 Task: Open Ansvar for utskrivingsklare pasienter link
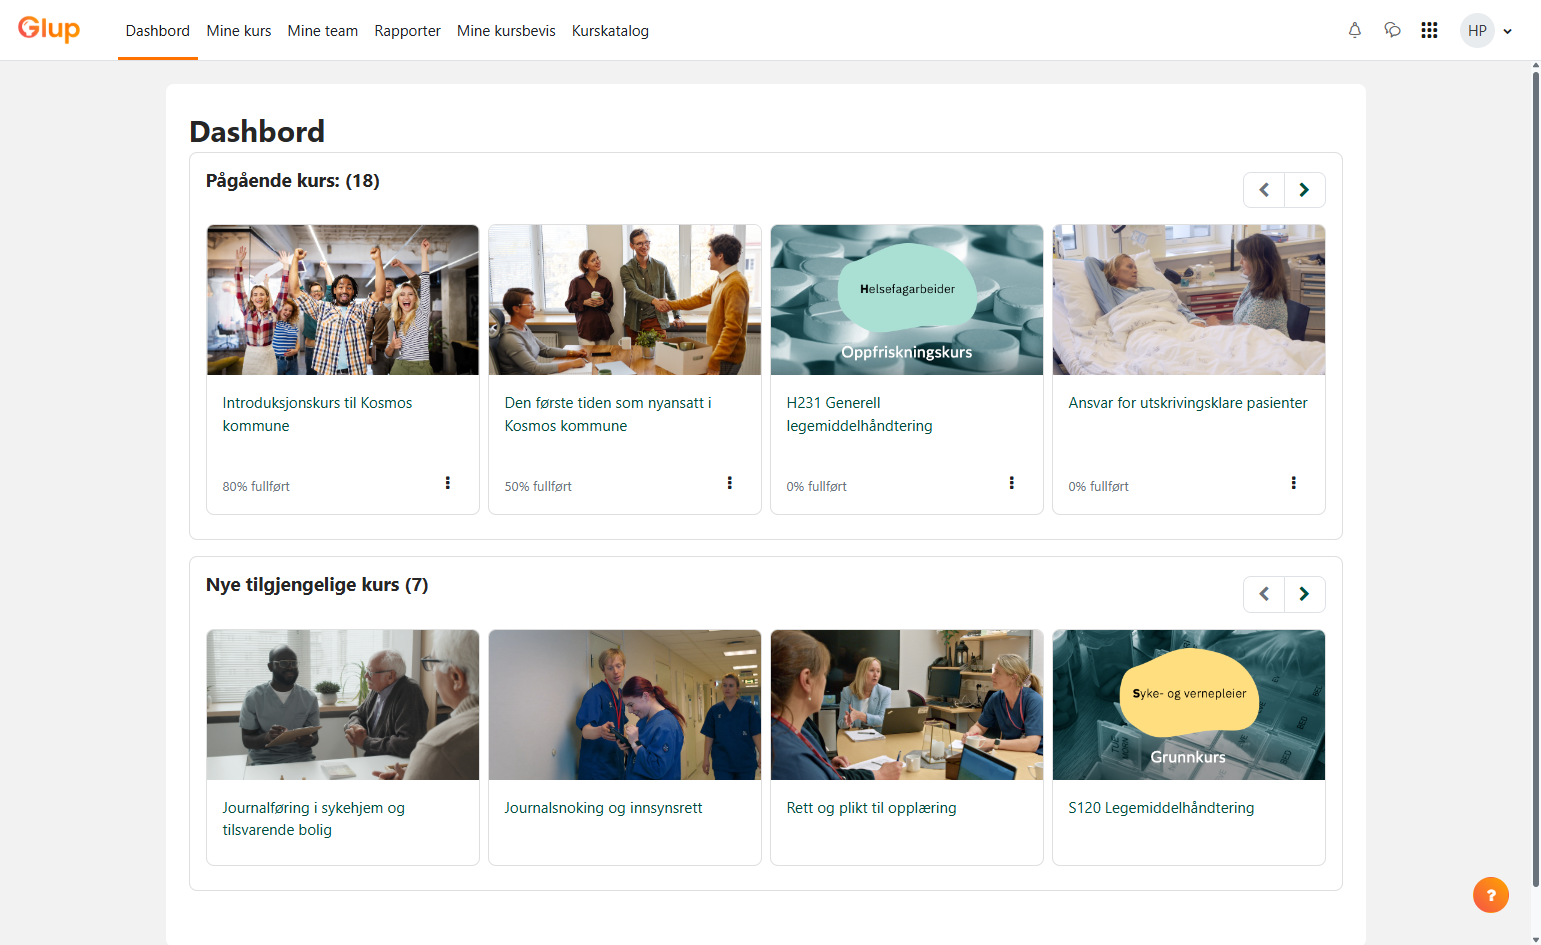click(x=1188, y=403)
